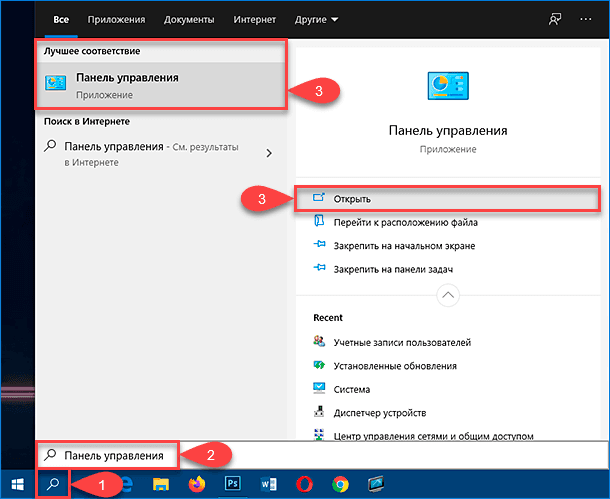This screenshot has height=499, width=610.
Task: Open the Windows Start menu
Action: click(18, 484)
